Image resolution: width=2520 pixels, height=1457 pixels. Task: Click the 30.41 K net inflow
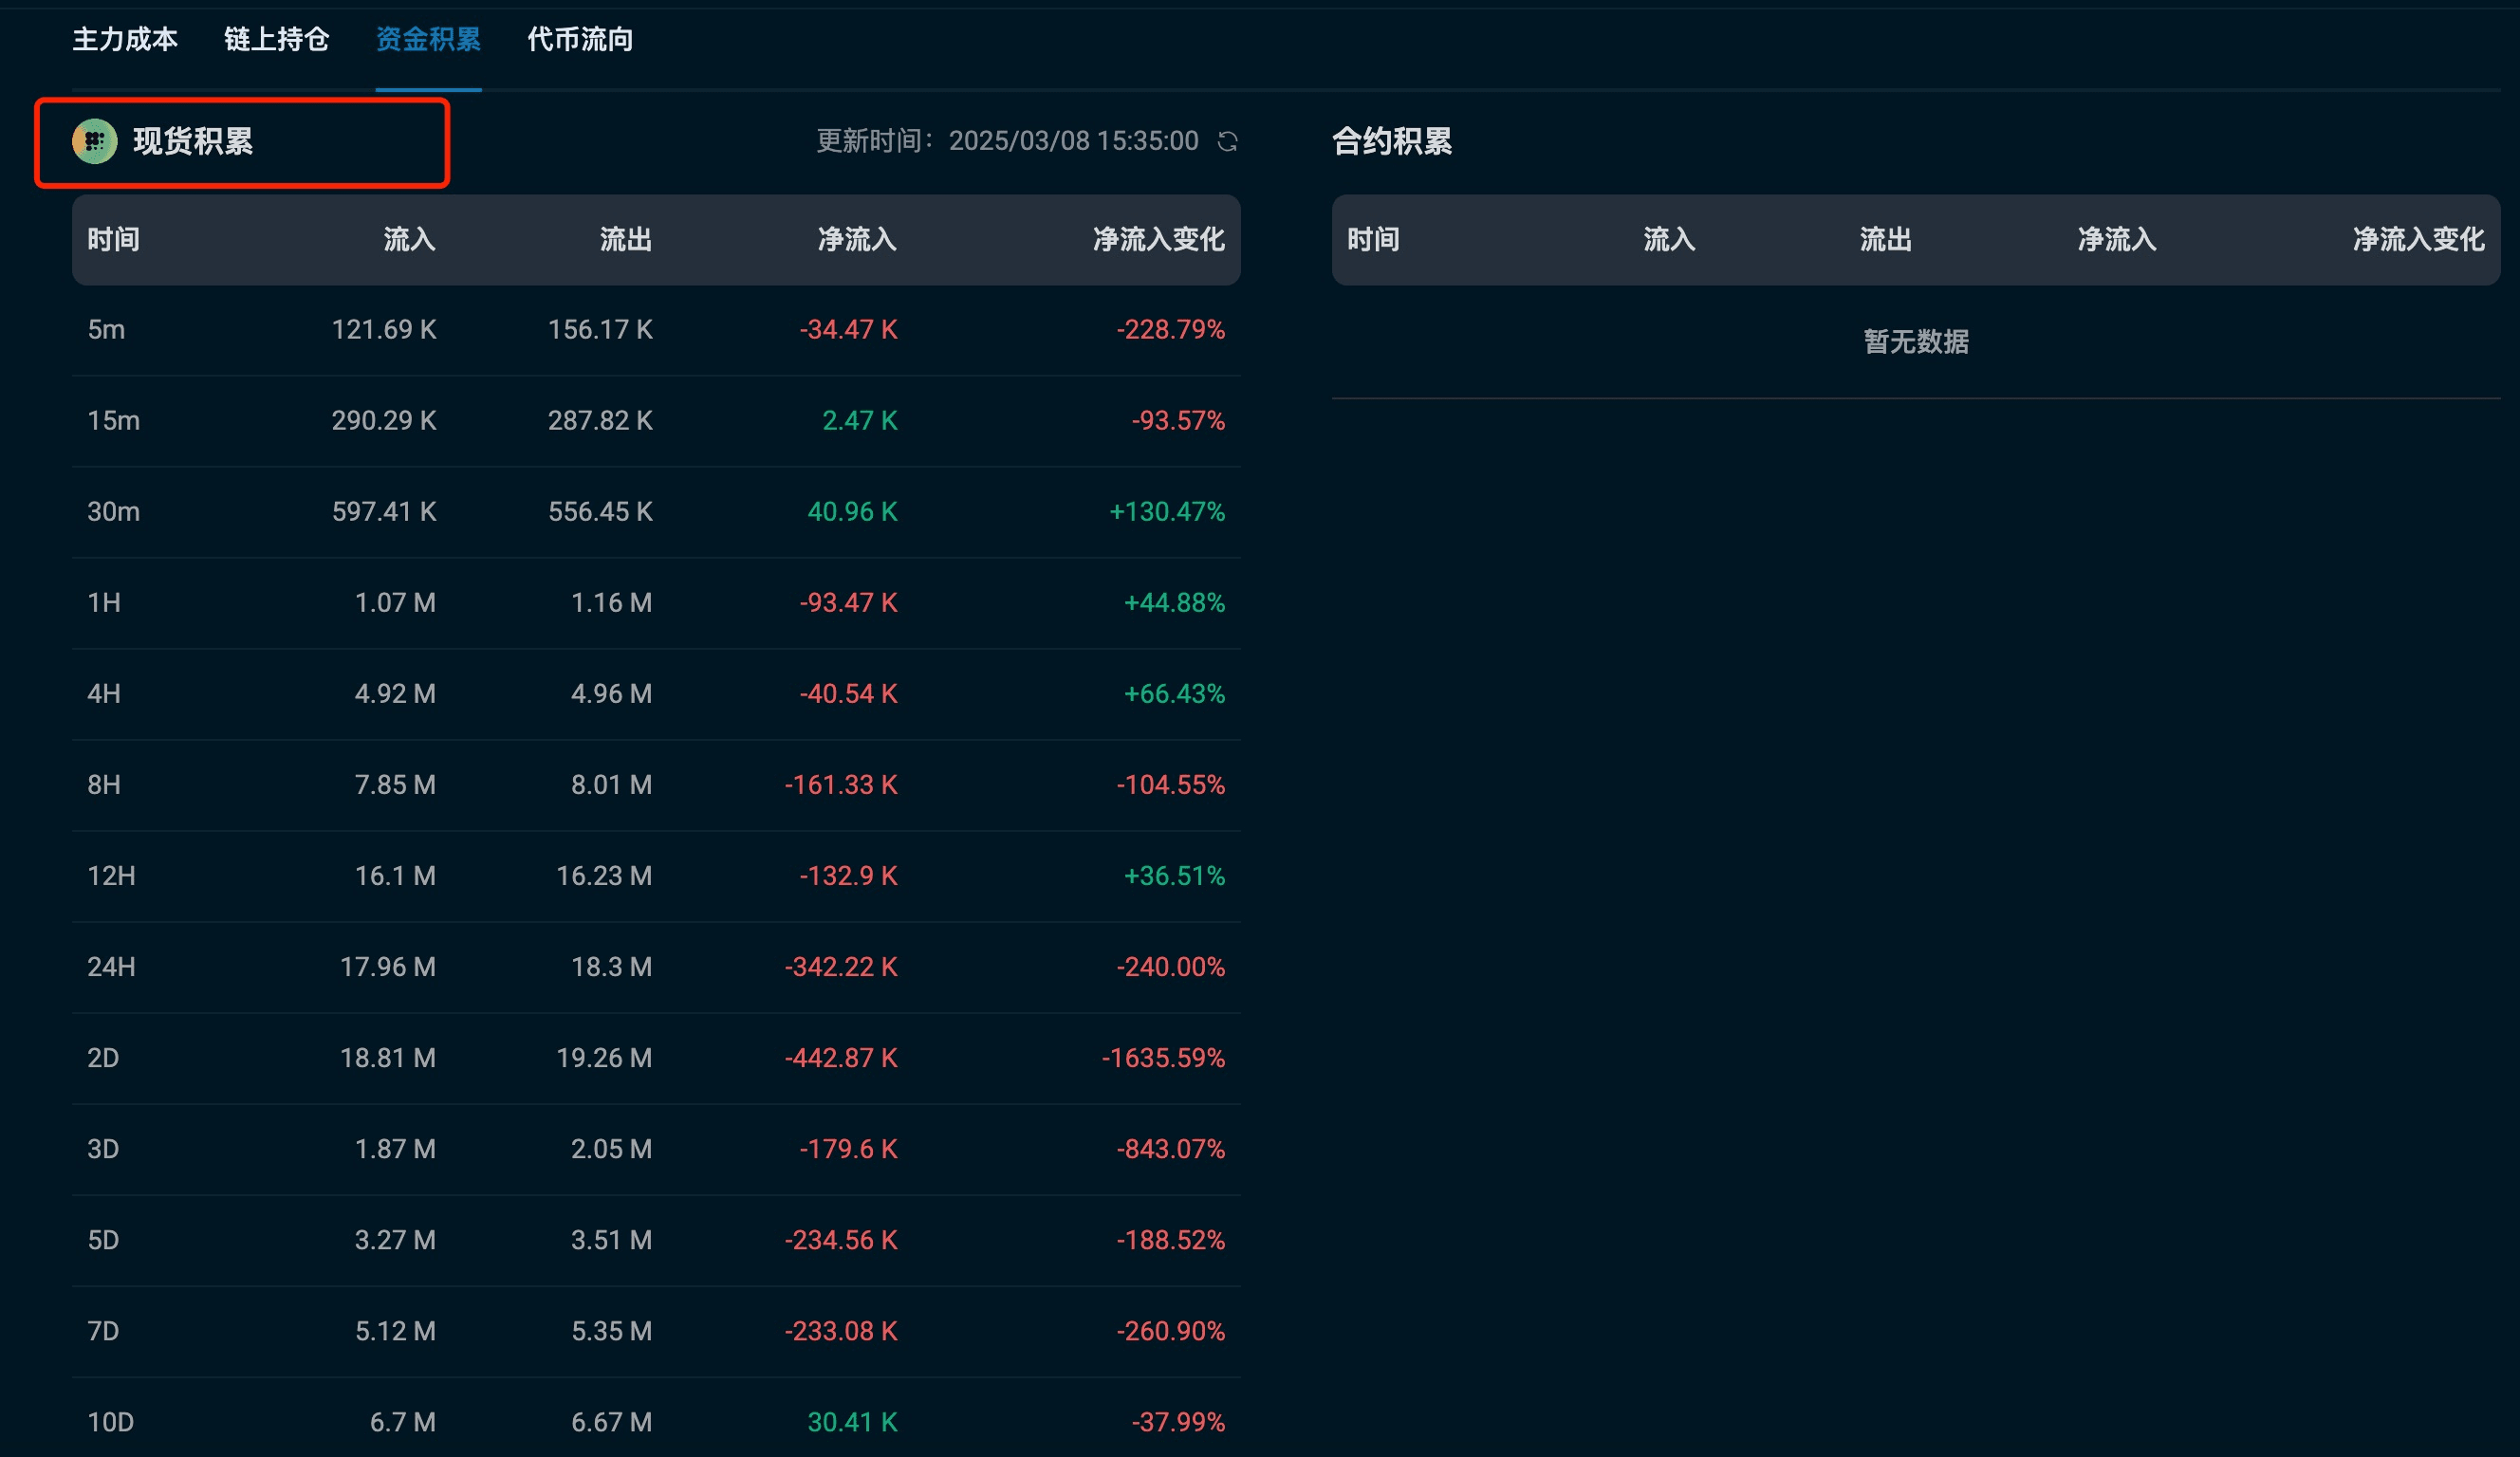[x=852, y=1422]
